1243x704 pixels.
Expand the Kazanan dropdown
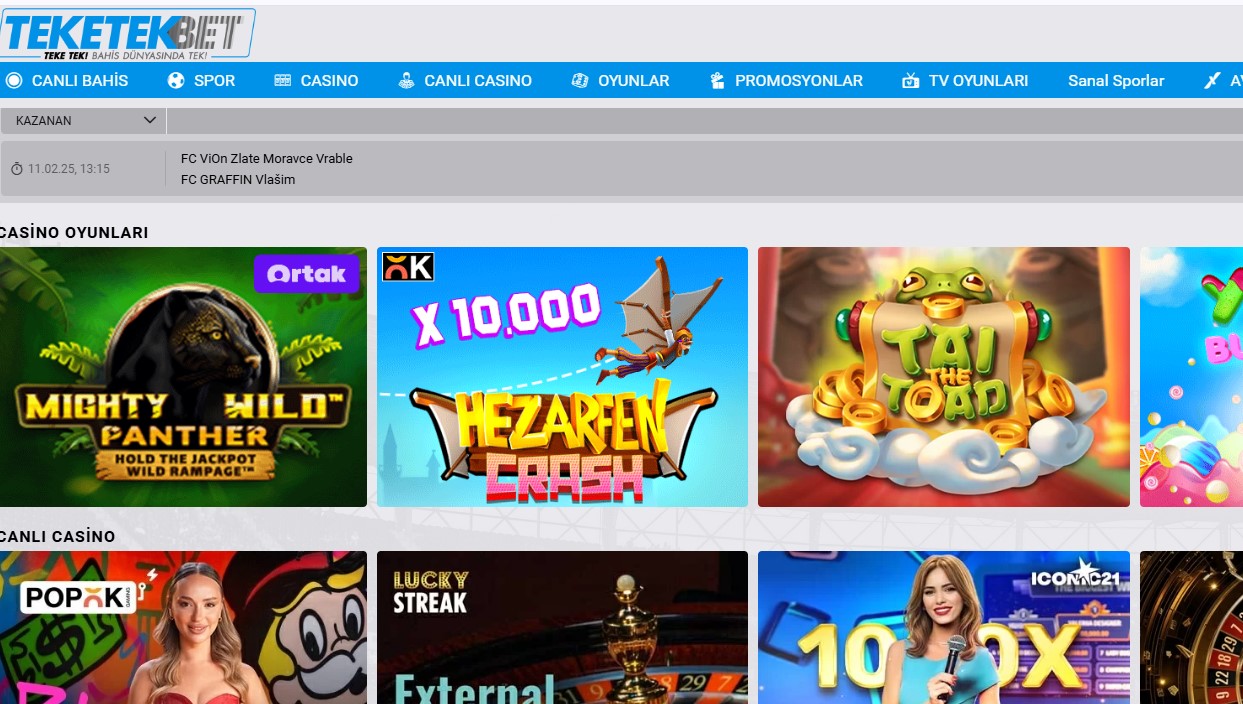[83, 120]
